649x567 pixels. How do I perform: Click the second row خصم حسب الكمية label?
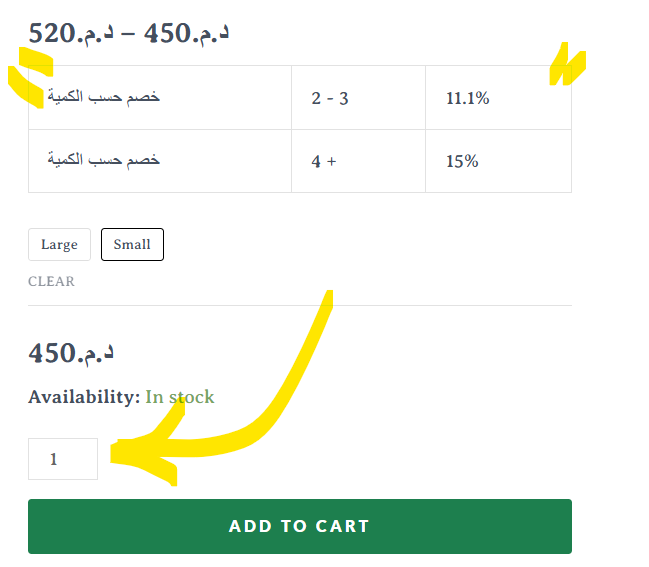coord(103,159)
